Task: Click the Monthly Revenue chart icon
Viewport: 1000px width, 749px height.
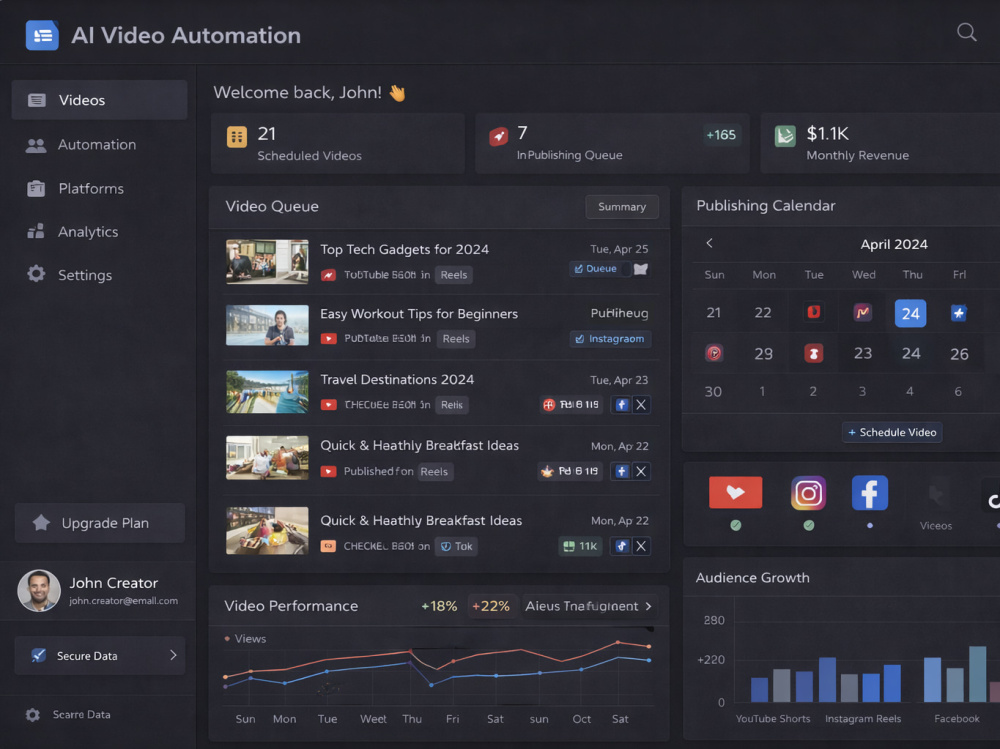Action: point(785,136)
